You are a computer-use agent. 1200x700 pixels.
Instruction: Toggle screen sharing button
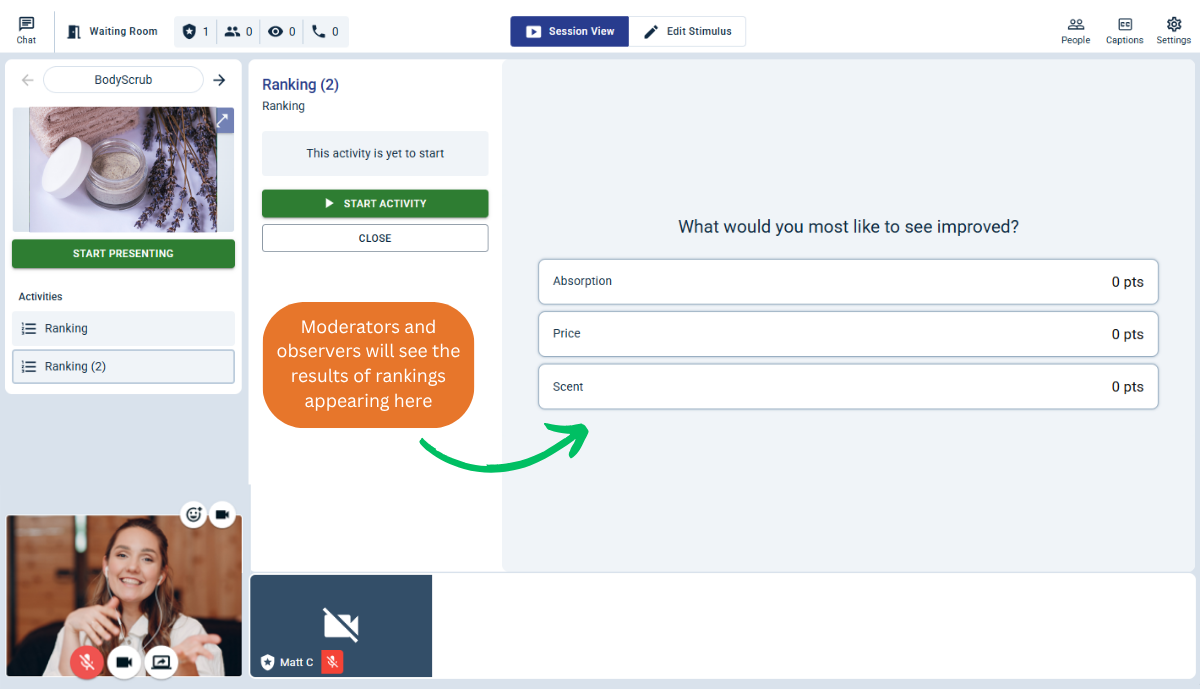point(161,661)
